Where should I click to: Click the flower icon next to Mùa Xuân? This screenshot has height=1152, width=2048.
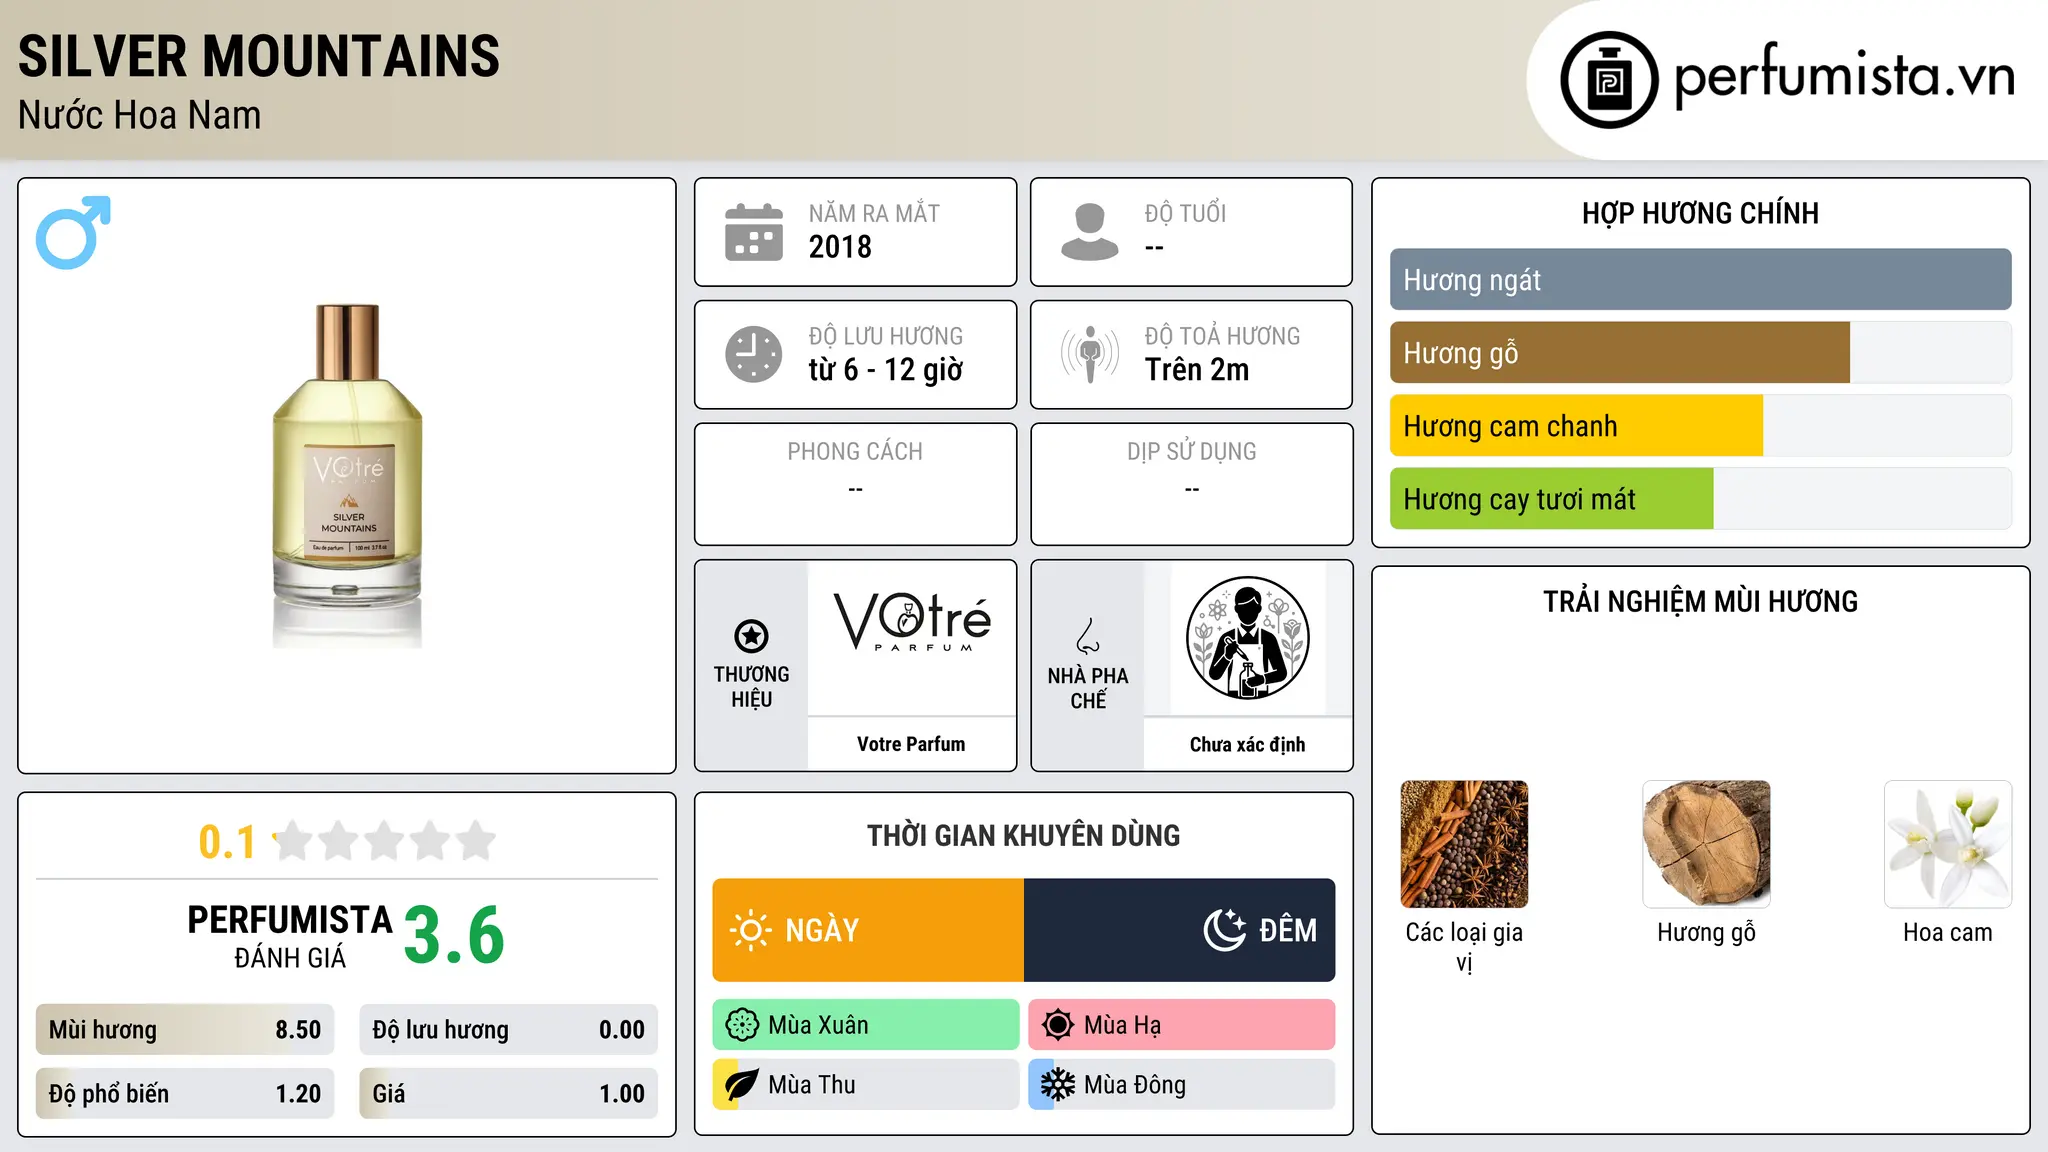[742, 1025]
